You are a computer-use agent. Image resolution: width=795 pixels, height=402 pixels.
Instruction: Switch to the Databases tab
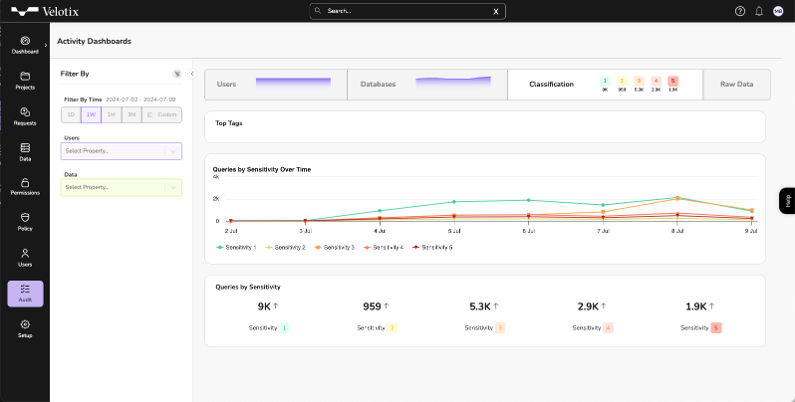click(x=427, y=84)
